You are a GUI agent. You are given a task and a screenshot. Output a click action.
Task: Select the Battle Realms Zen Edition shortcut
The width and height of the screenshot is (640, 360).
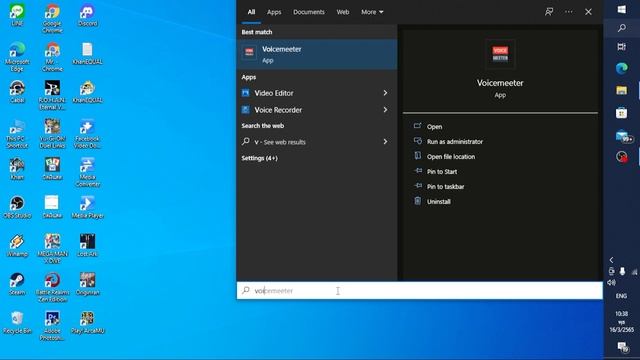coord(52,287)
